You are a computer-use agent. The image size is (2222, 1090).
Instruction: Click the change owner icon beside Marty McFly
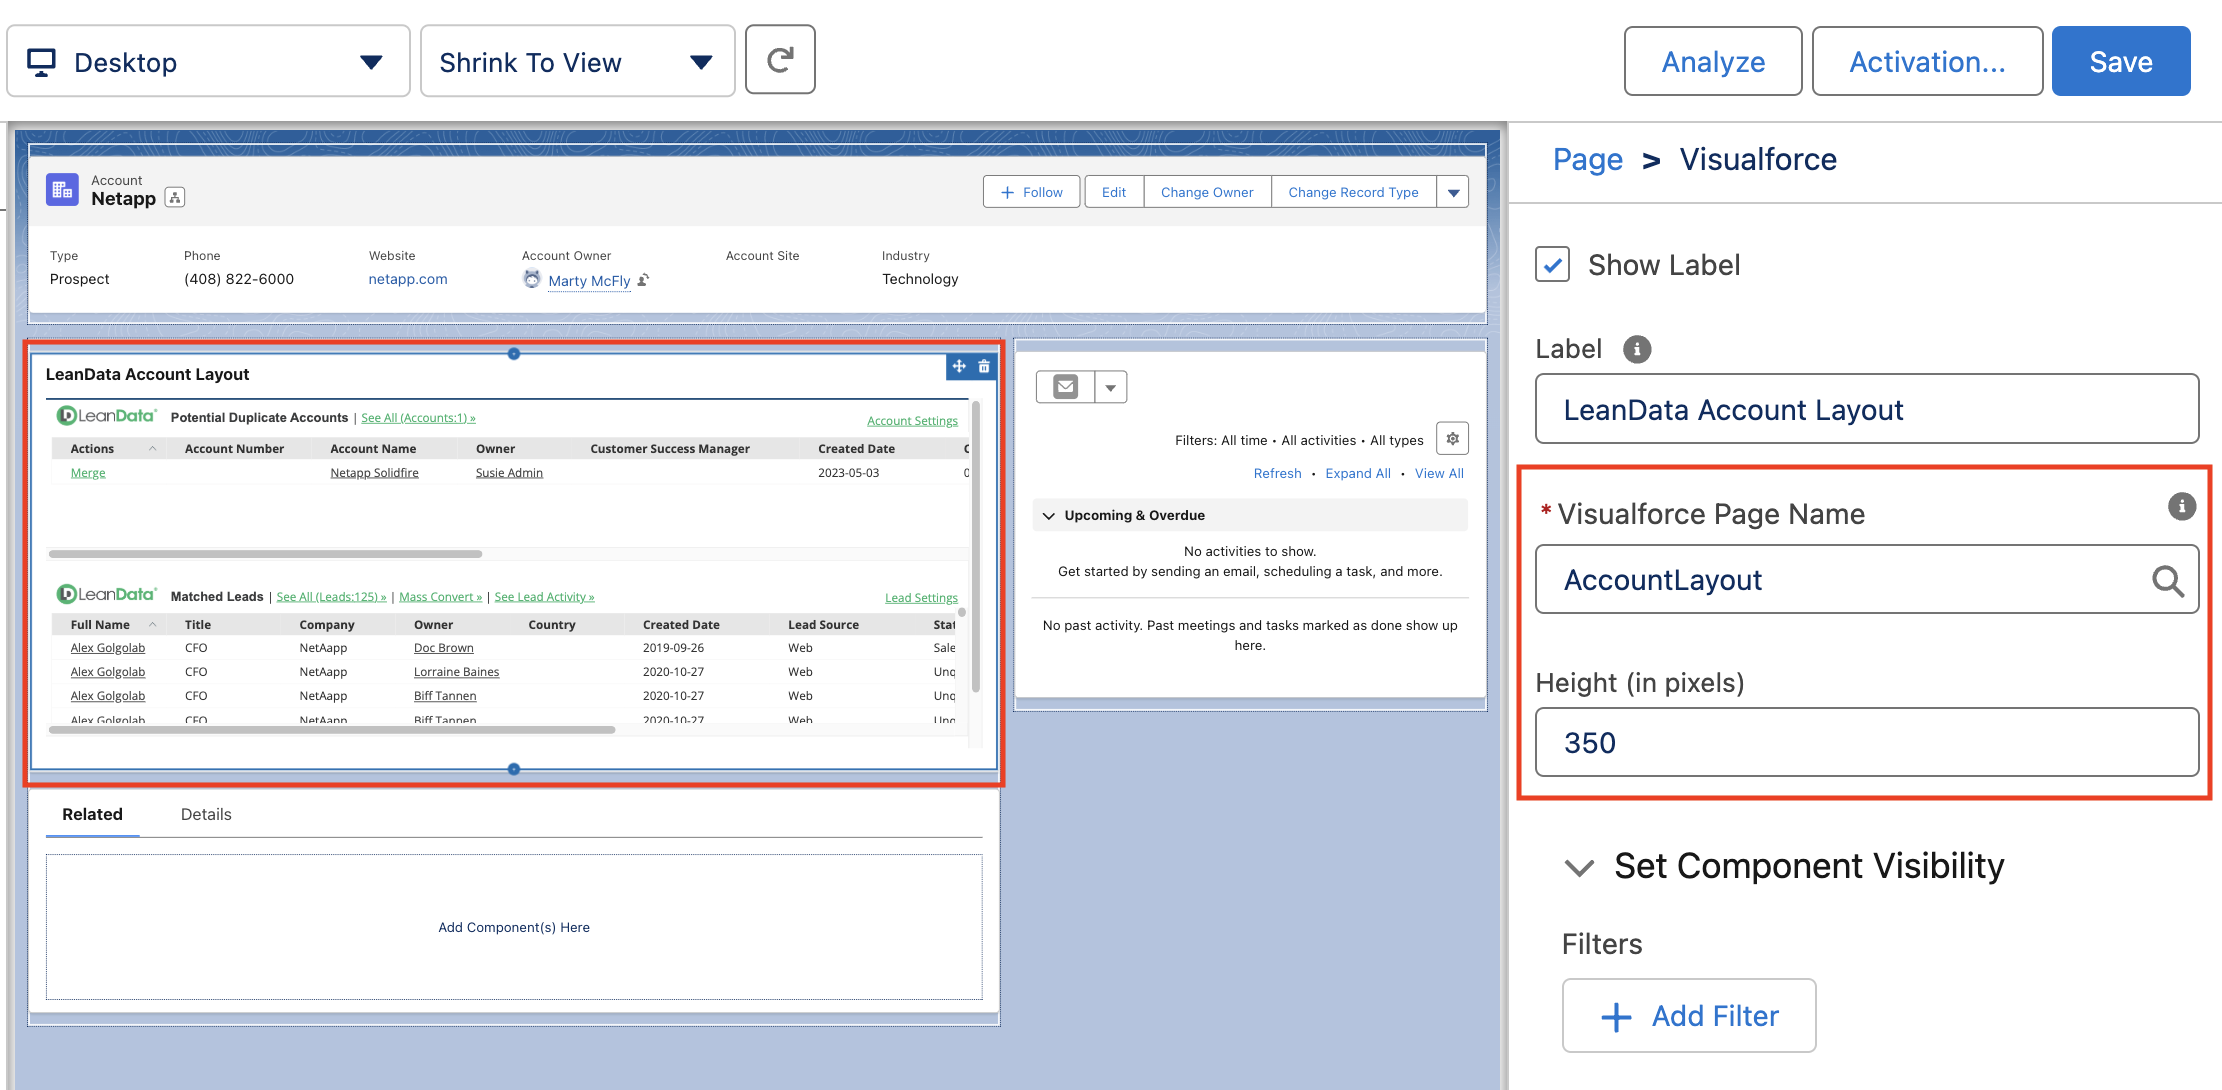pyautogui.click(x=643, y=280)
